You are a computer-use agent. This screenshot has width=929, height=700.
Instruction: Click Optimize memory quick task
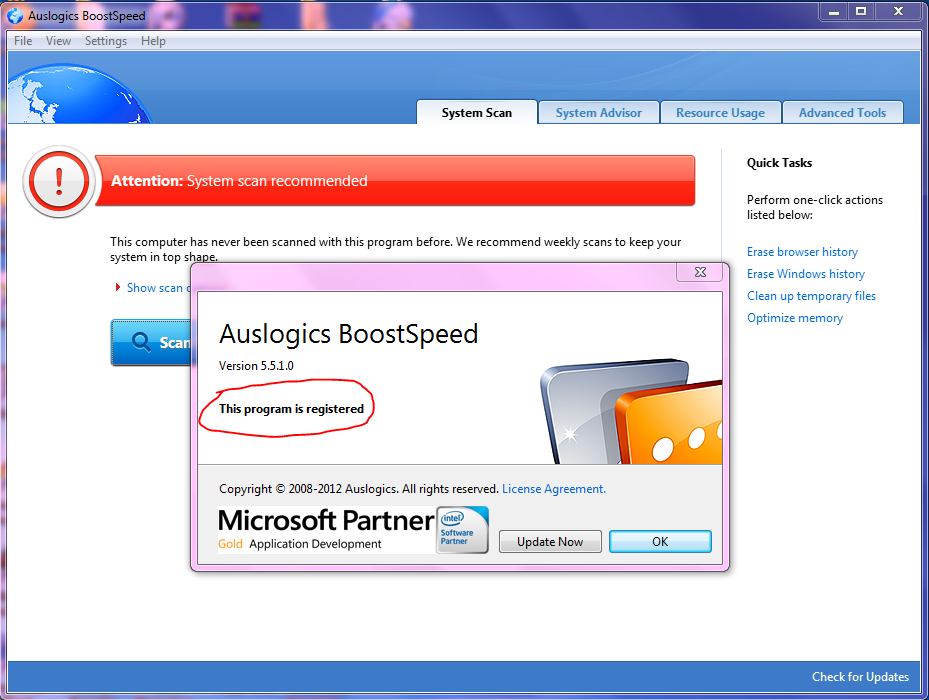pyautogui.click(x=795, y=318)
